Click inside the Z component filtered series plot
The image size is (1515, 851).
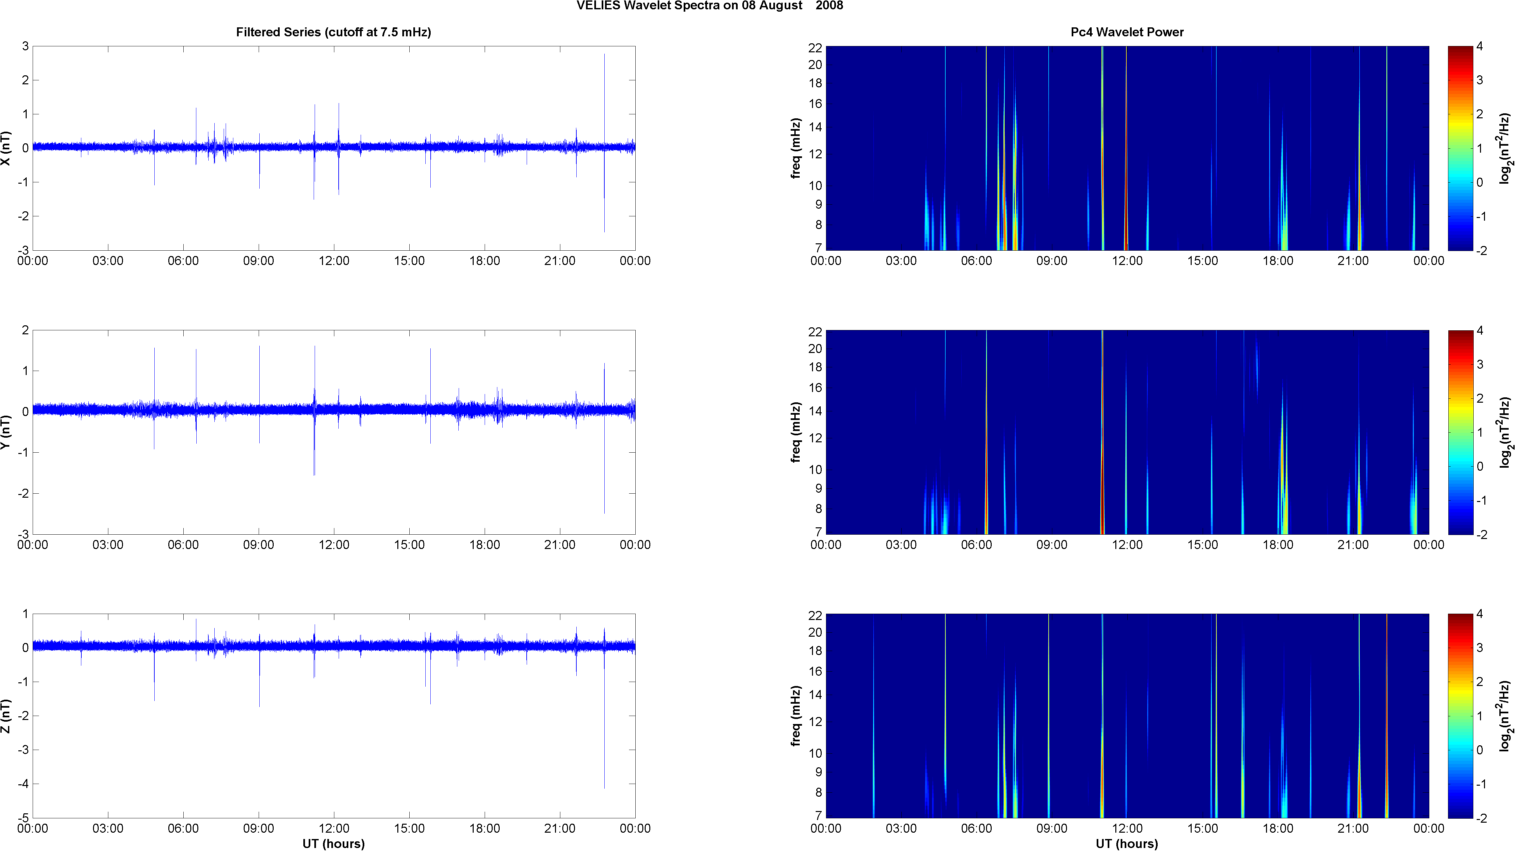click(334, 716)
